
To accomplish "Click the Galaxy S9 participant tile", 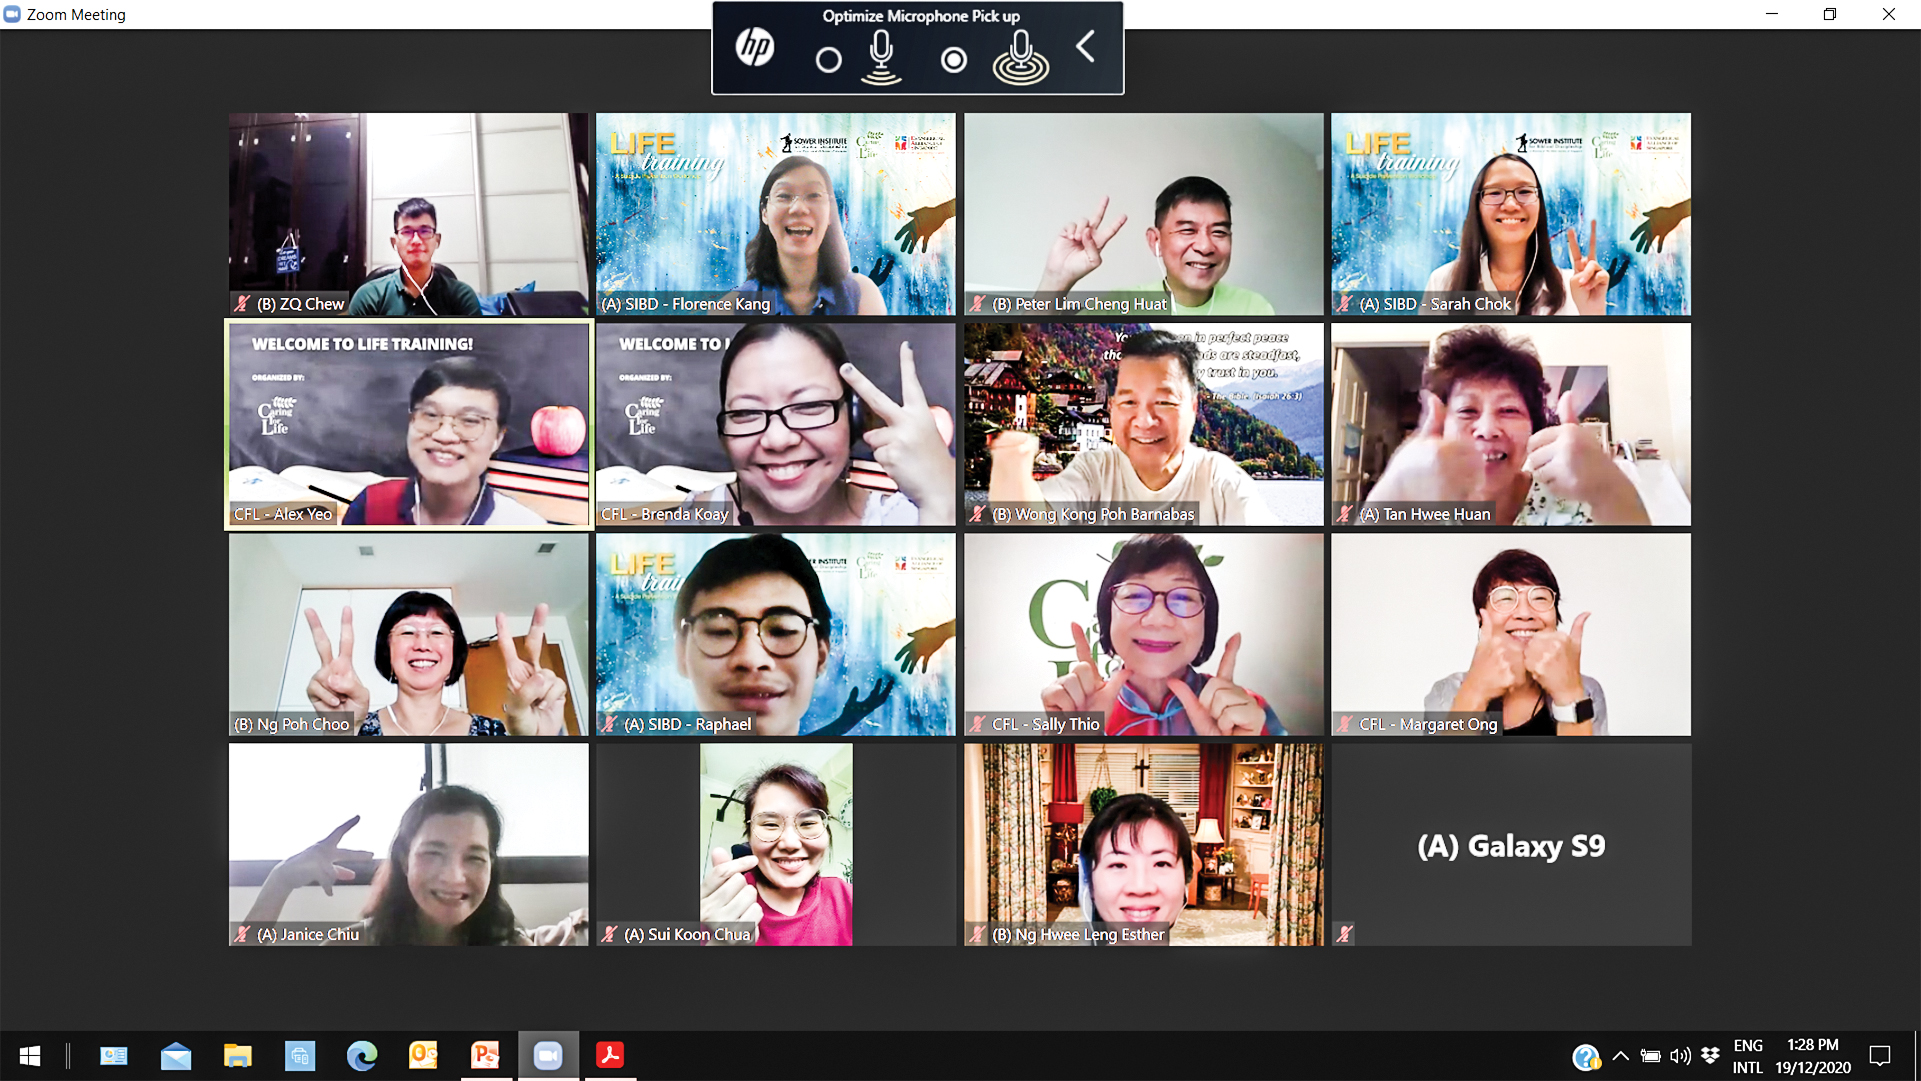I will point(1510,845).
